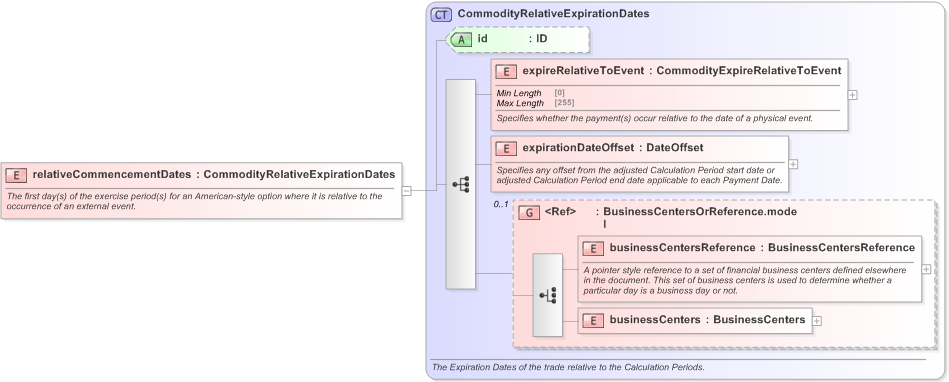Select the id attribute name
Image resolution: width=949 pixels, height=382 pixels.
[482, 39]
